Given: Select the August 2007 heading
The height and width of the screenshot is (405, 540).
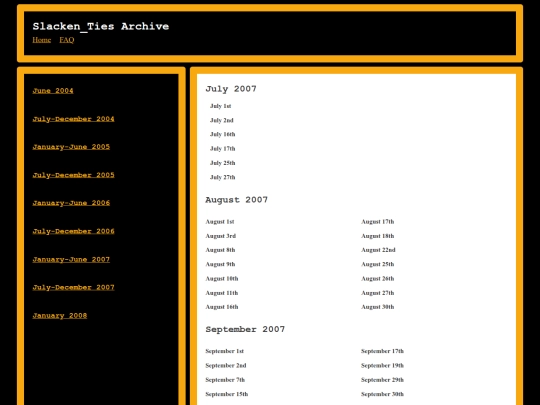Looking at the screenshot, I should pyautogui.click(x=236, y=200).
